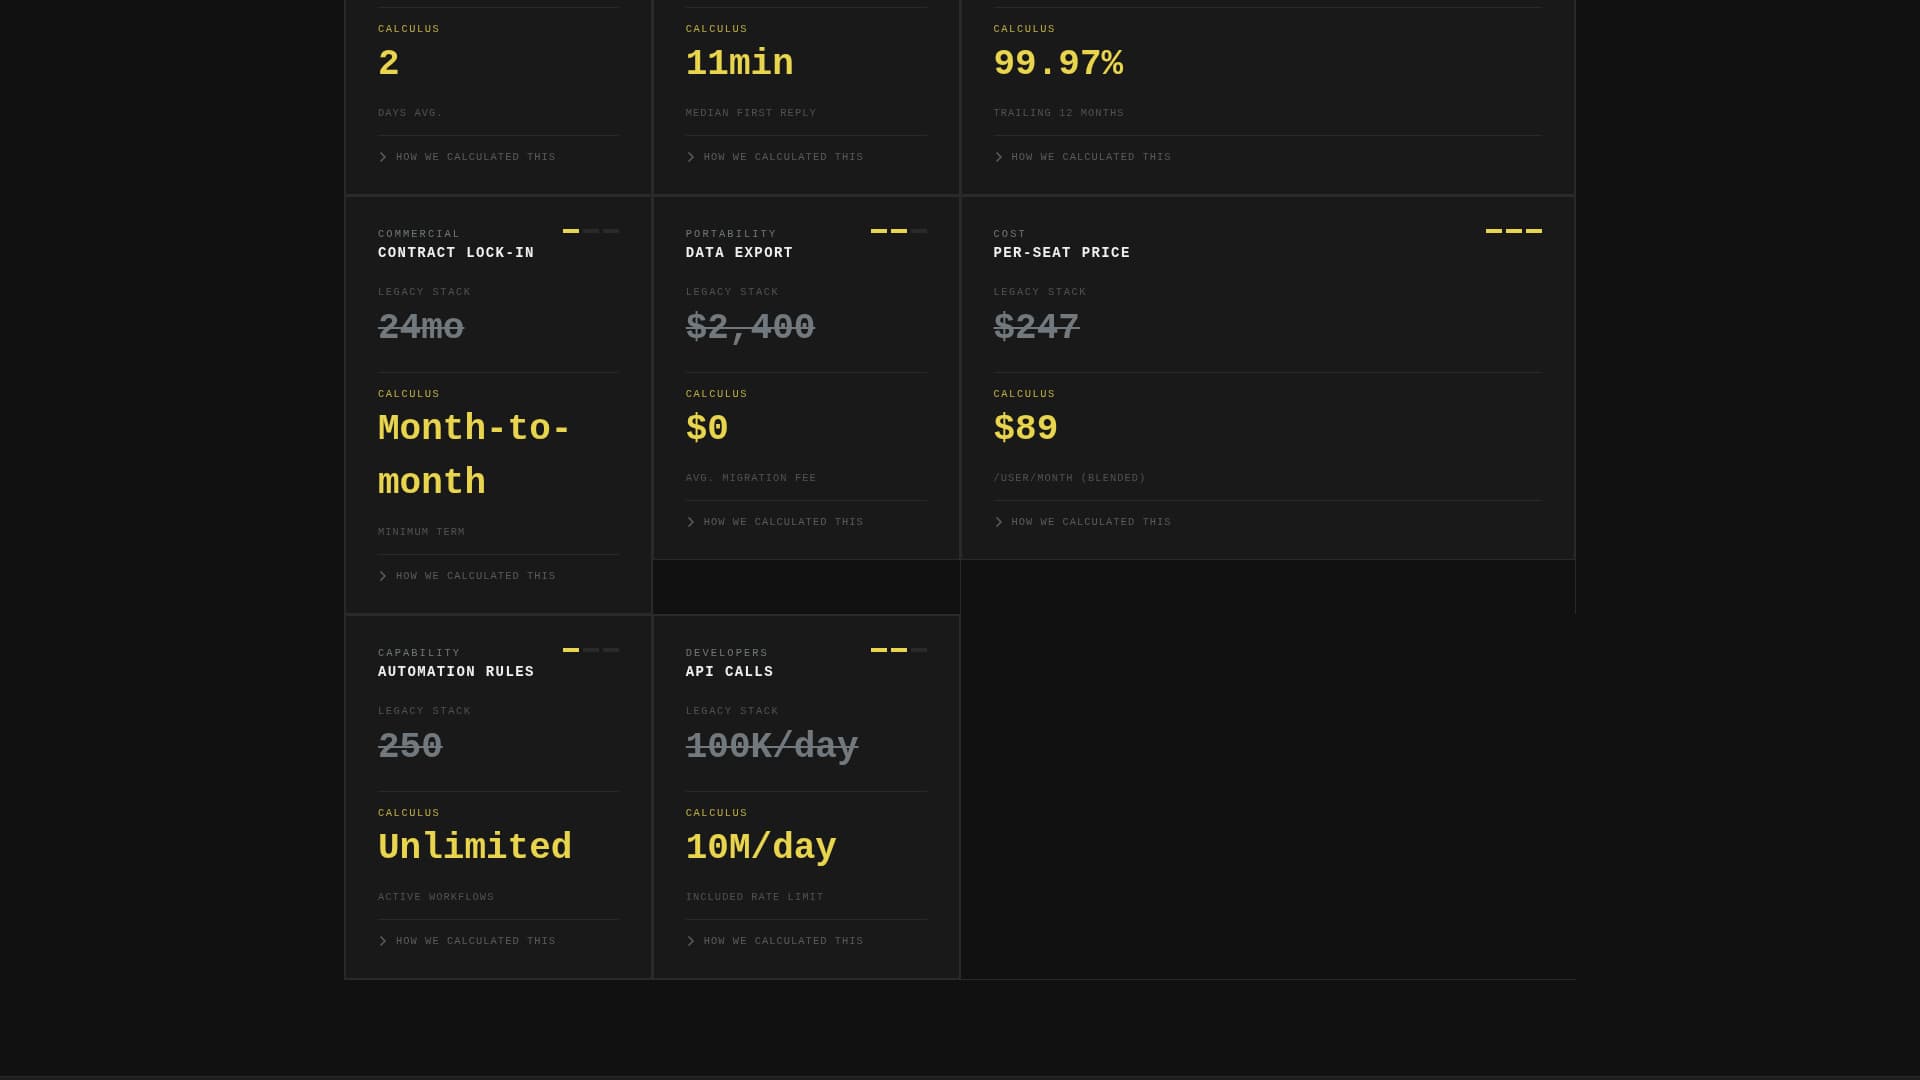1920x1080 pixels.
Task: Select the "11min" value
Action: coord(740,64)
